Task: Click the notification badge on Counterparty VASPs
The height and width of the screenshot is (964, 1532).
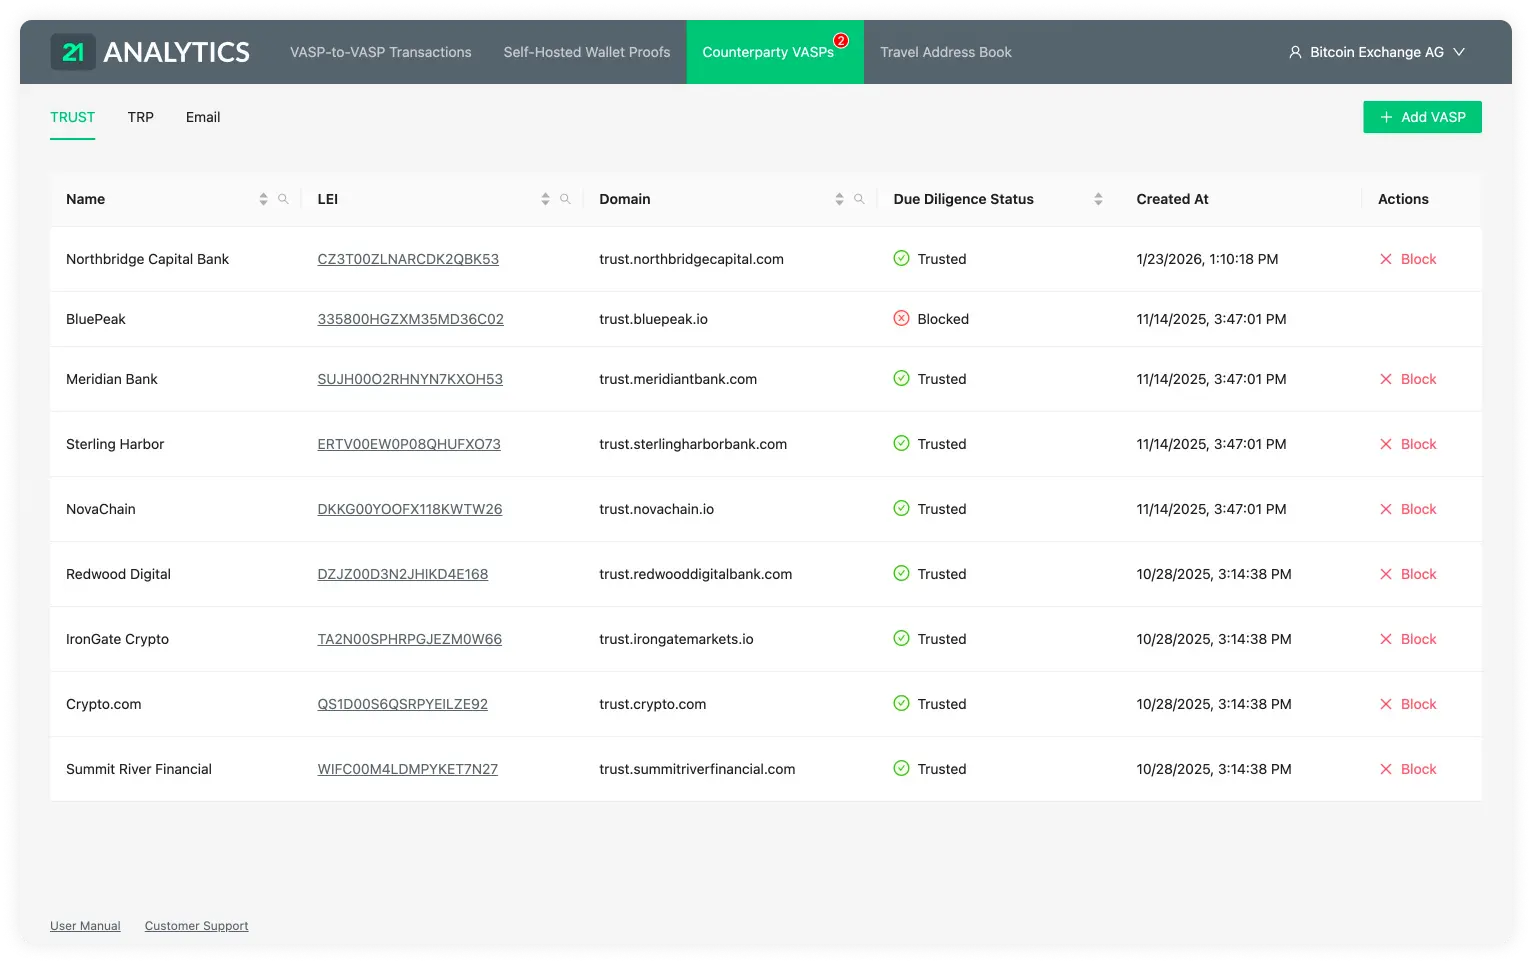Action: tap(841, 41)
